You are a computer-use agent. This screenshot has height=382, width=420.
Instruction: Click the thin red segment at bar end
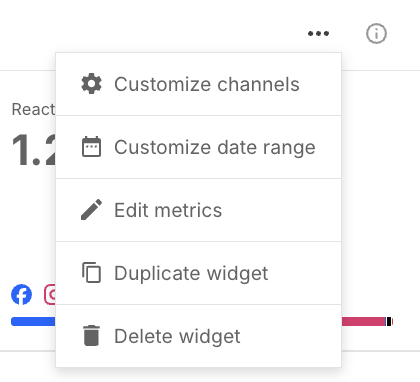point(392,321)
